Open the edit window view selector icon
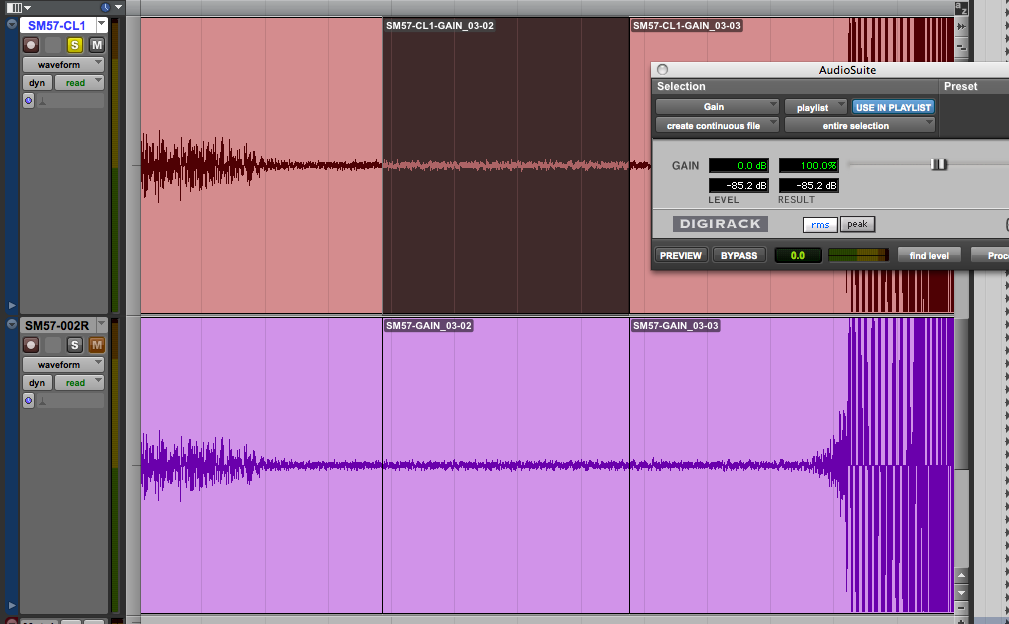This screenshot has width=1009, height=624. [17, 8]
